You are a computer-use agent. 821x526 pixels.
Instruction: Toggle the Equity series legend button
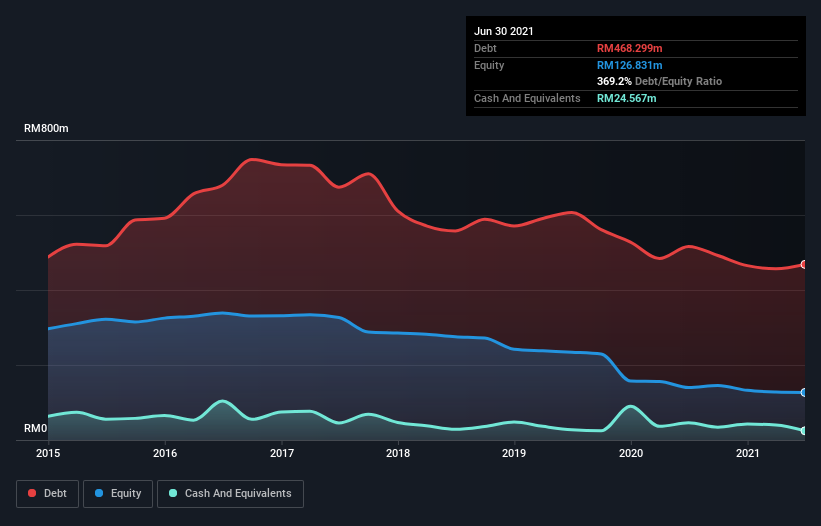click(118, 494)
